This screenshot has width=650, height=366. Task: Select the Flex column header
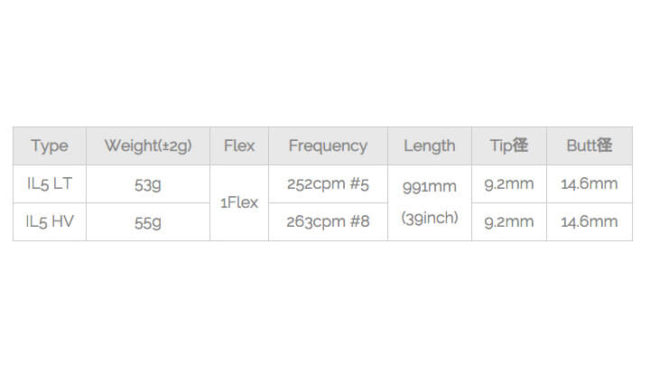[239, 146]
